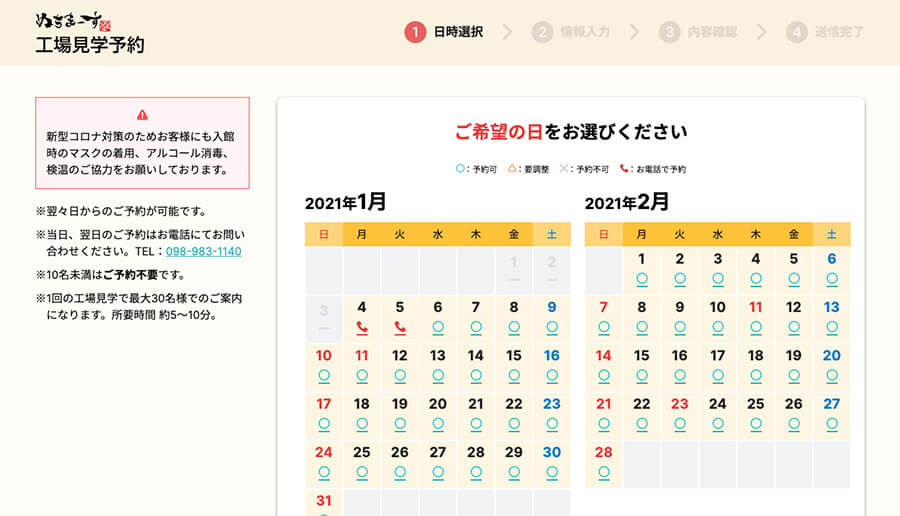Choose the circle icon under February 23

coord(680,423)
